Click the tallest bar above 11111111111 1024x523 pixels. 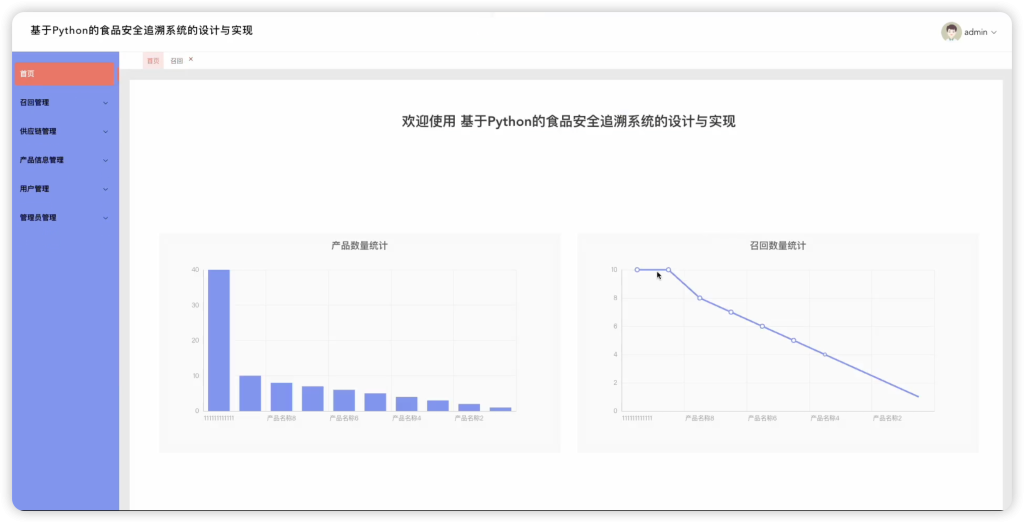pos(219,340)
